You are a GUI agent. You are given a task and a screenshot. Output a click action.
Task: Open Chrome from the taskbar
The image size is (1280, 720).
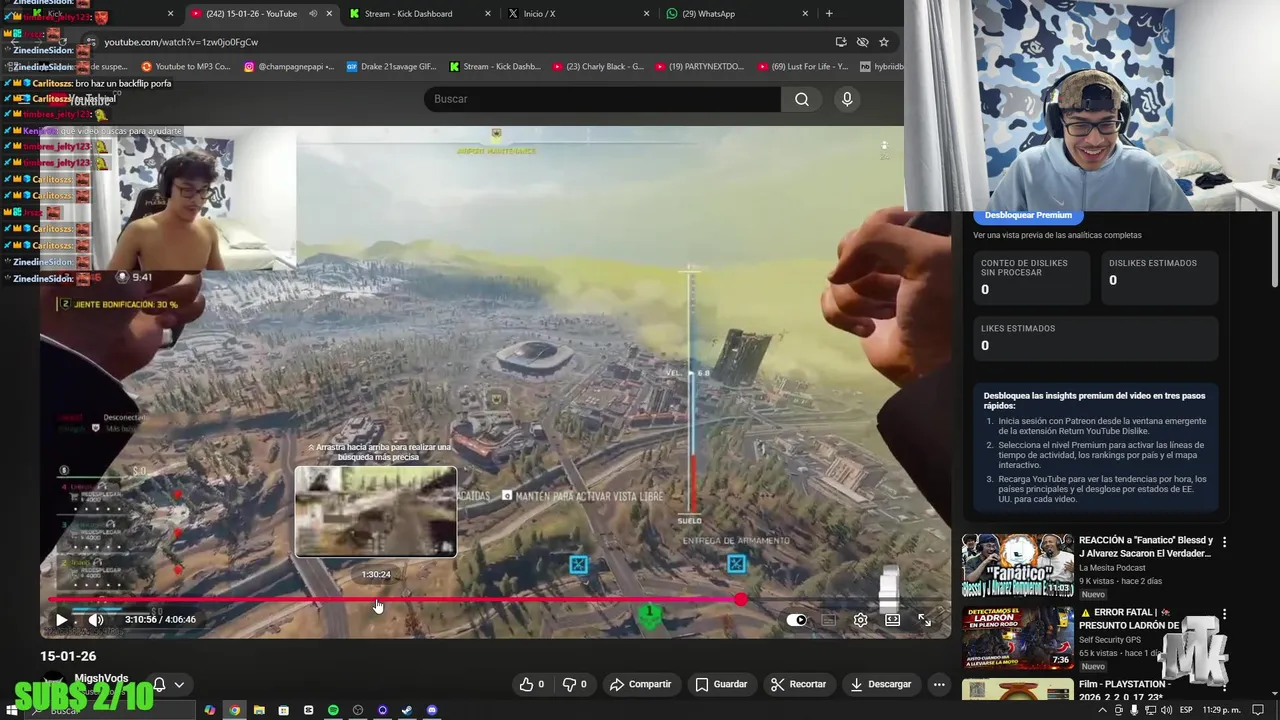[234, 710]
